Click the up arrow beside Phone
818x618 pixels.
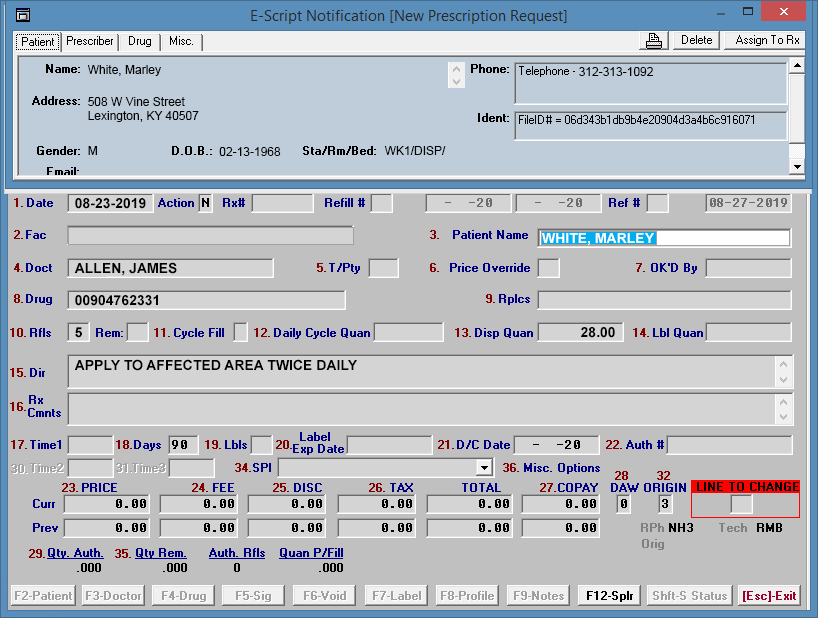pyautogui.click(x=455, y=70)
